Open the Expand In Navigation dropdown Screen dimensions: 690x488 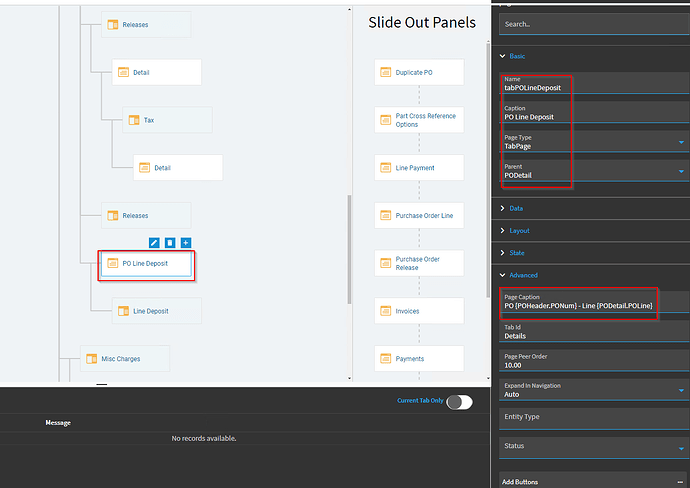pyautogui.click(x=681, y=390)
